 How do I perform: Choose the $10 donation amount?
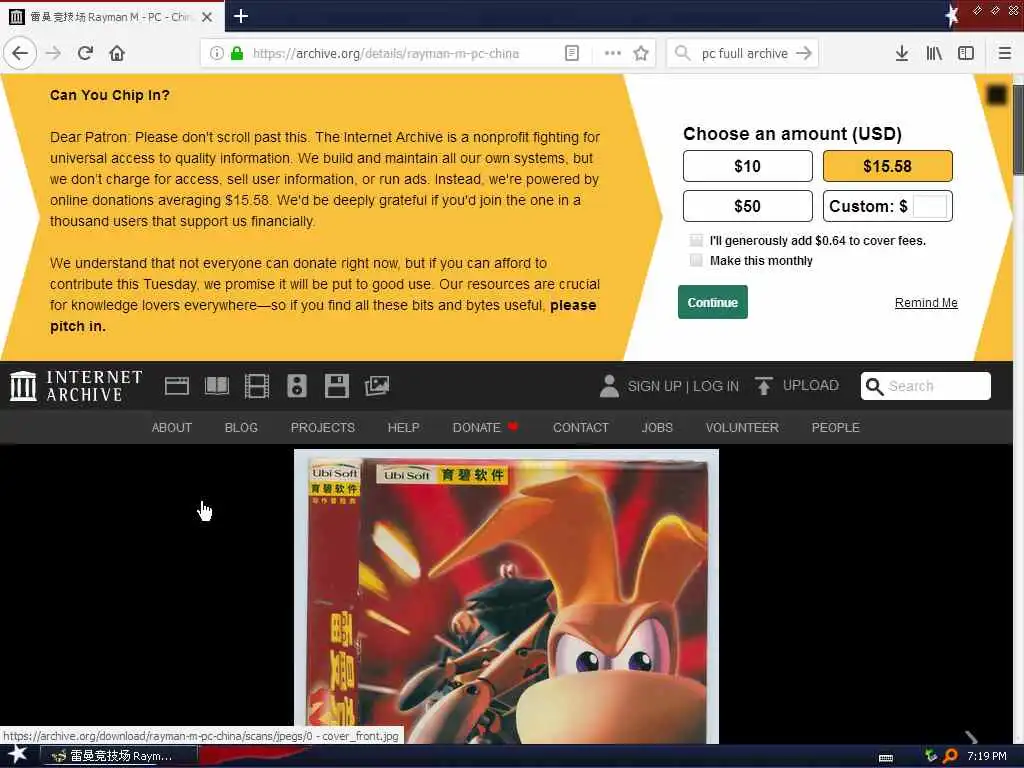pos(748,166)
